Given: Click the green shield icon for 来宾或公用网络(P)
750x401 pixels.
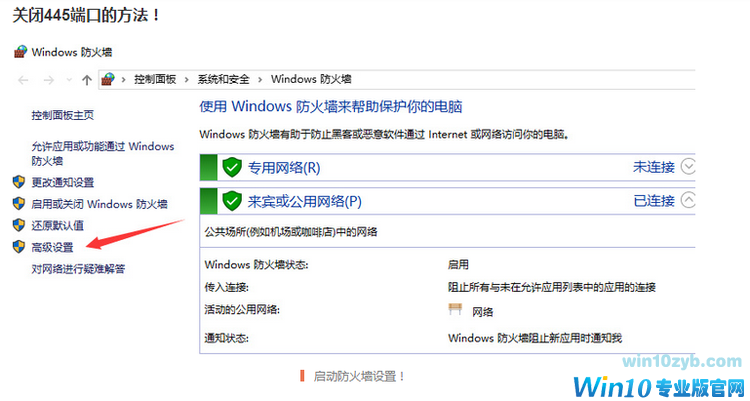Looking at the screenshot, I should (x=232, y=201).
